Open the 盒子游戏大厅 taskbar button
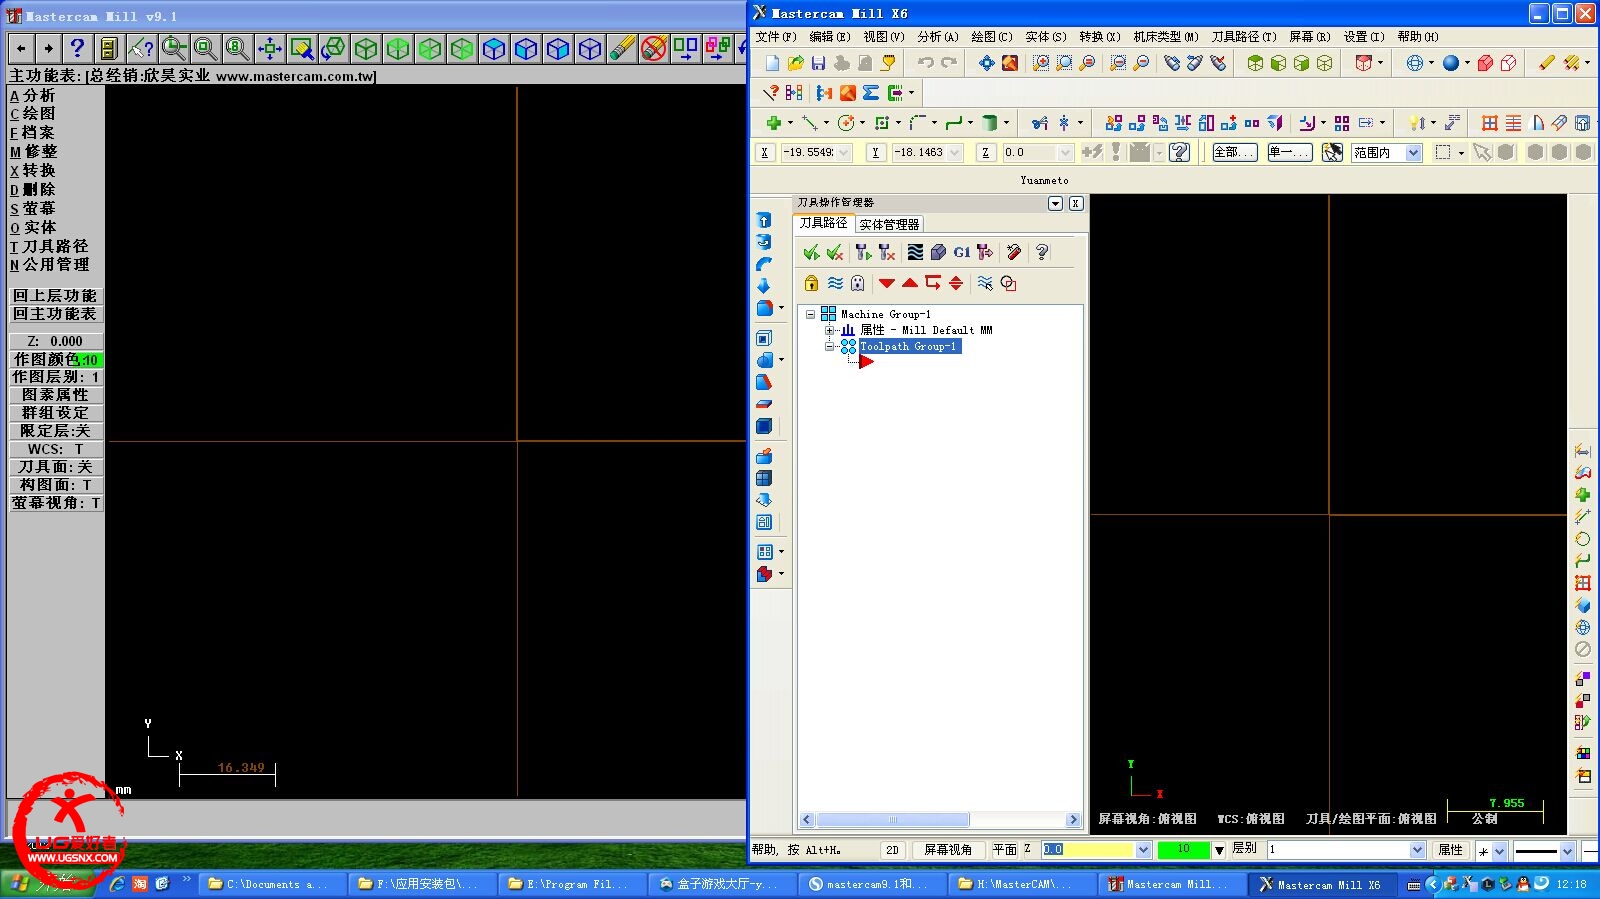Screen dimensions: 1600x899 tap(721, 884)
